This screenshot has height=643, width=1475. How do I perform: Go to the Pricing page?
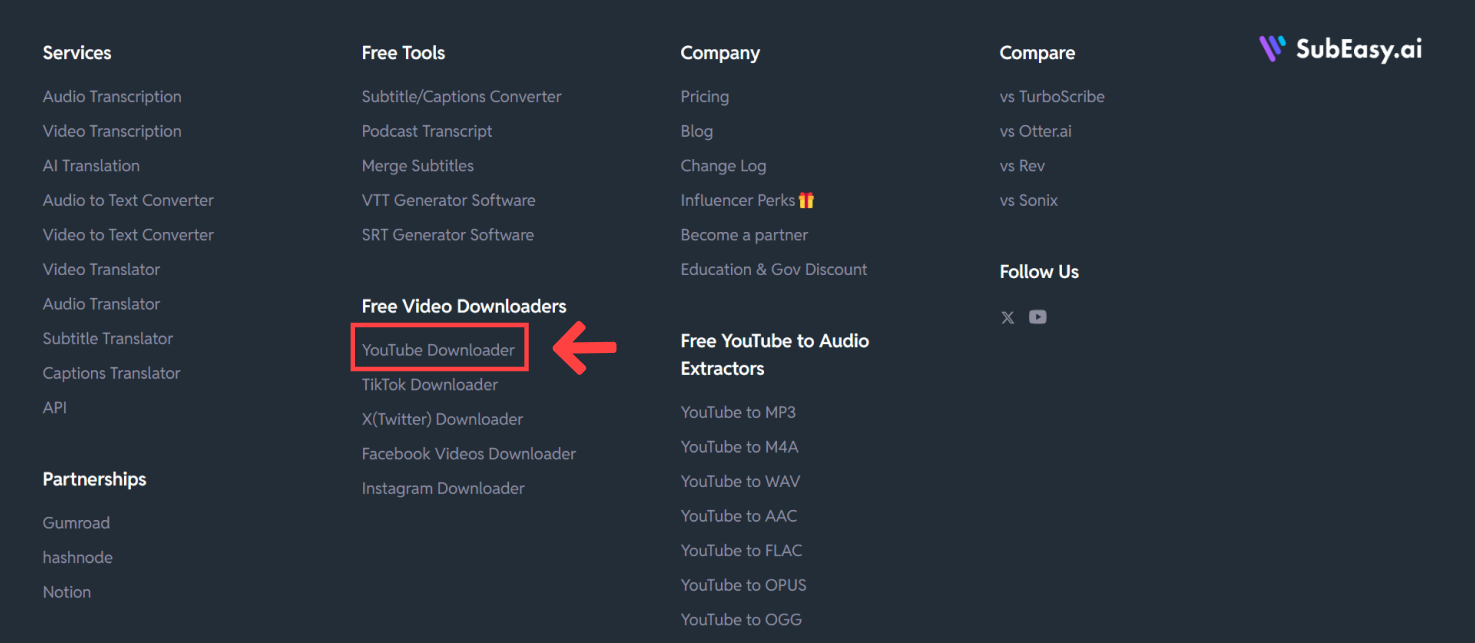[705, 97]
